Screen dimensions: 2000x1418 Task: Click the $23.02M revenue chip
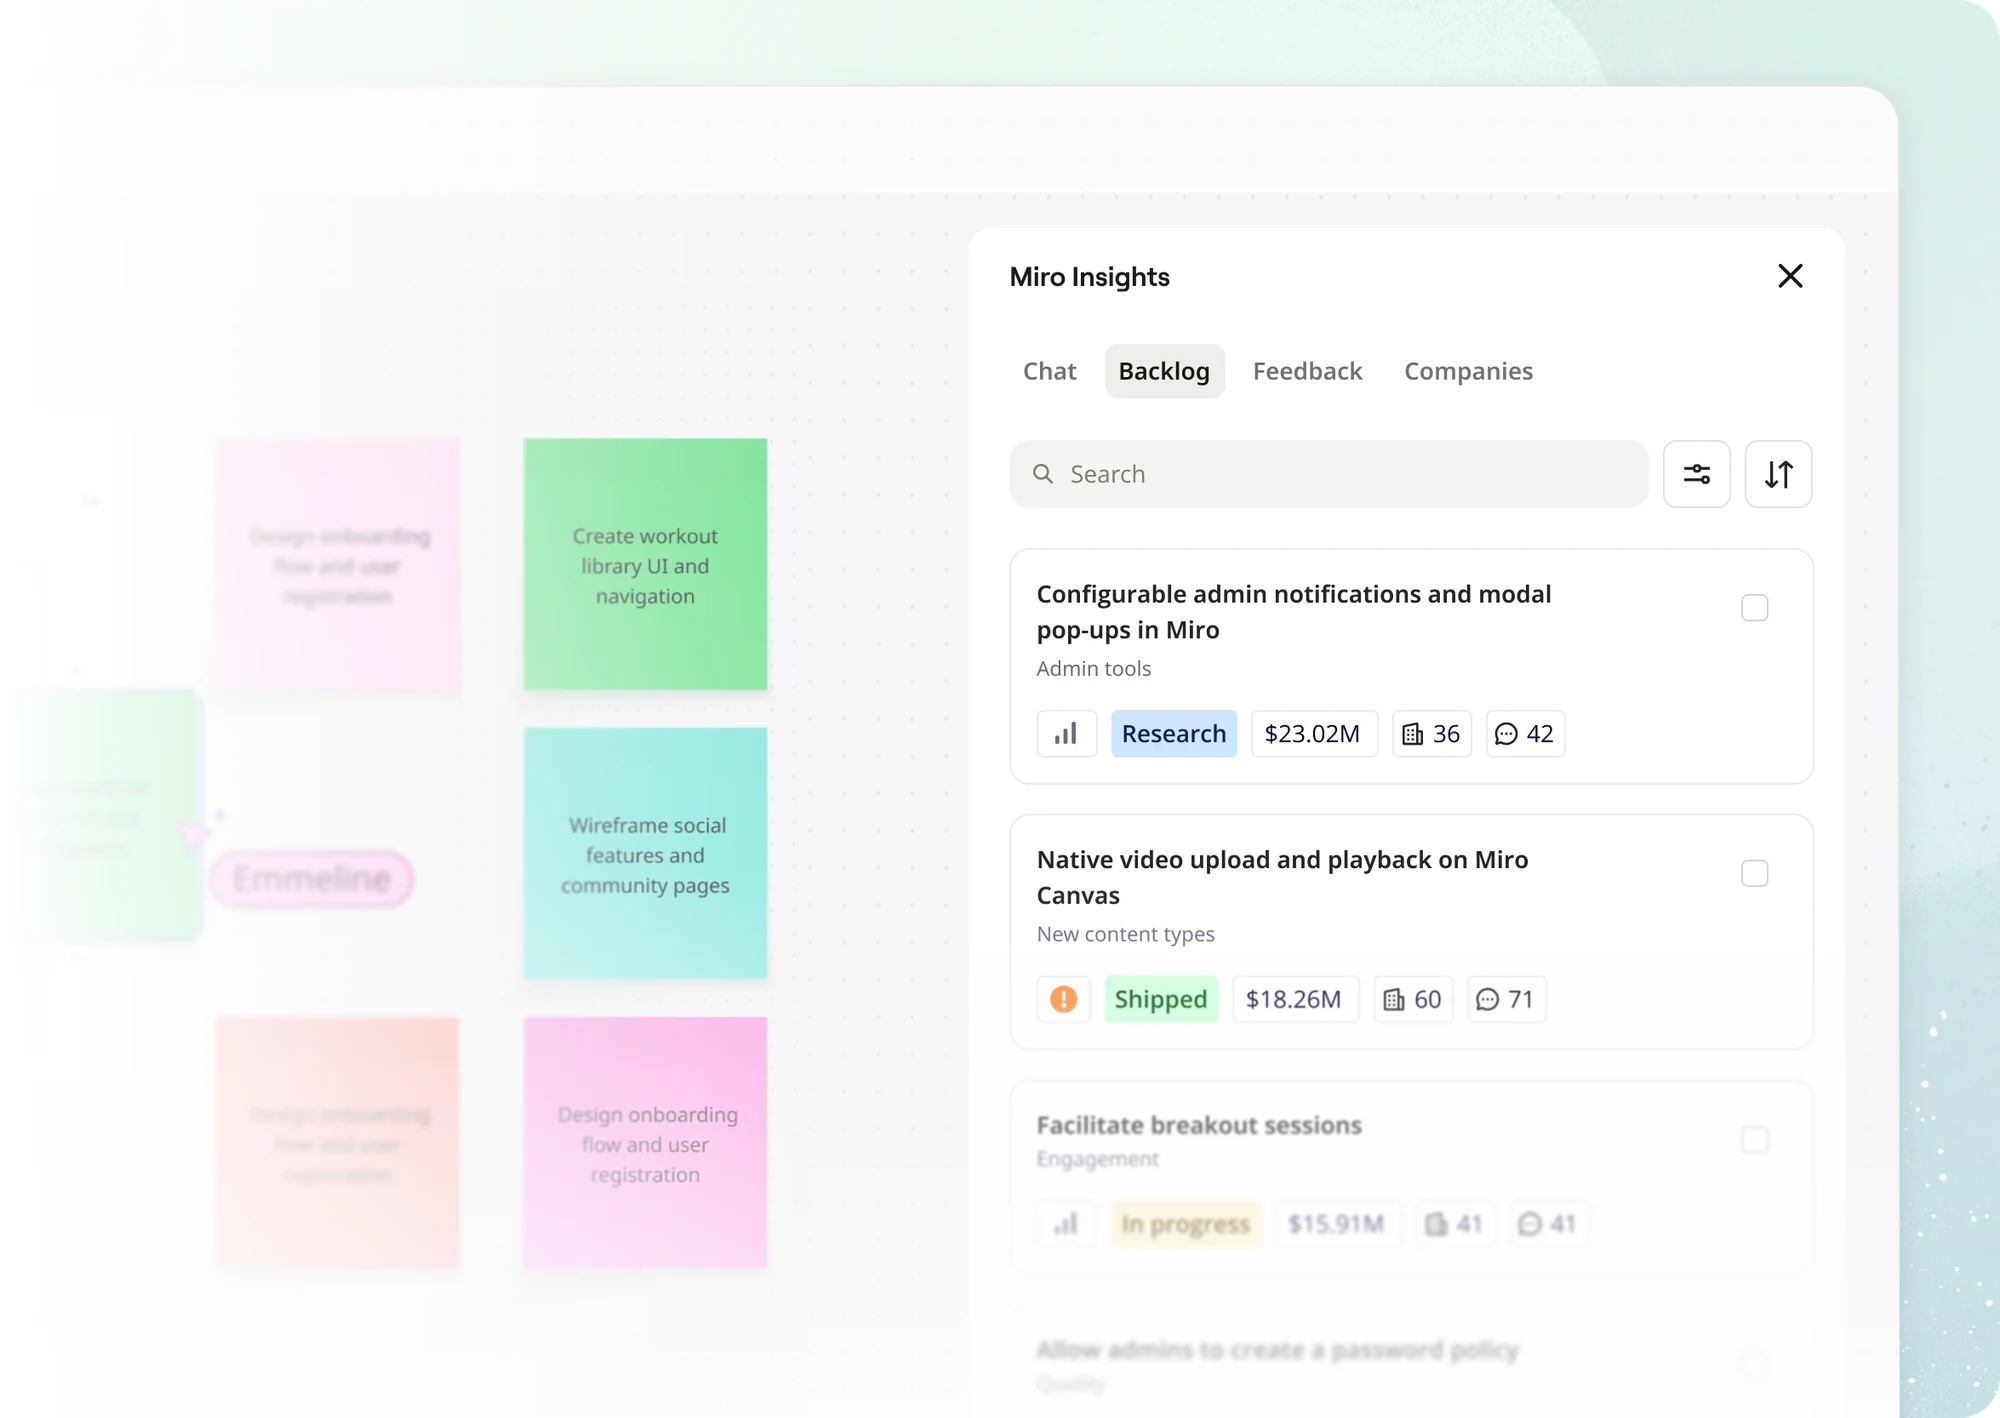click(1314, 734)
